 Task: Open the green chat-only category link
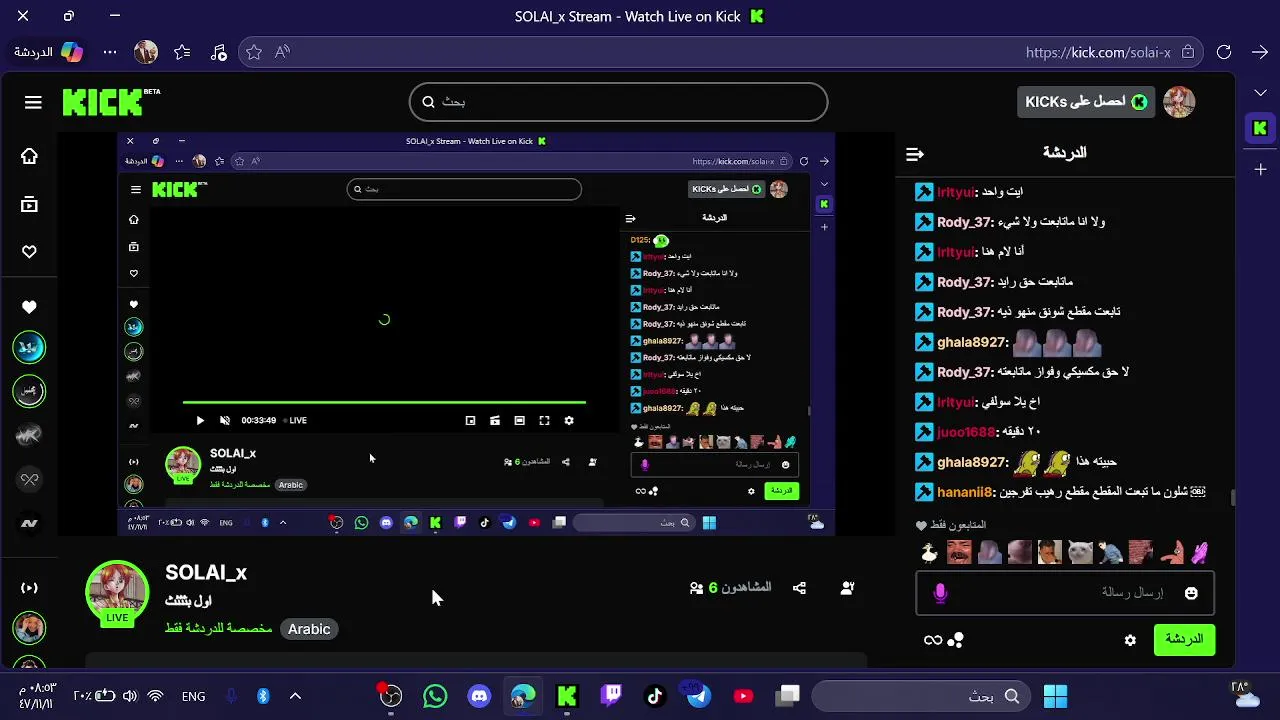click(x=218, y=629)
